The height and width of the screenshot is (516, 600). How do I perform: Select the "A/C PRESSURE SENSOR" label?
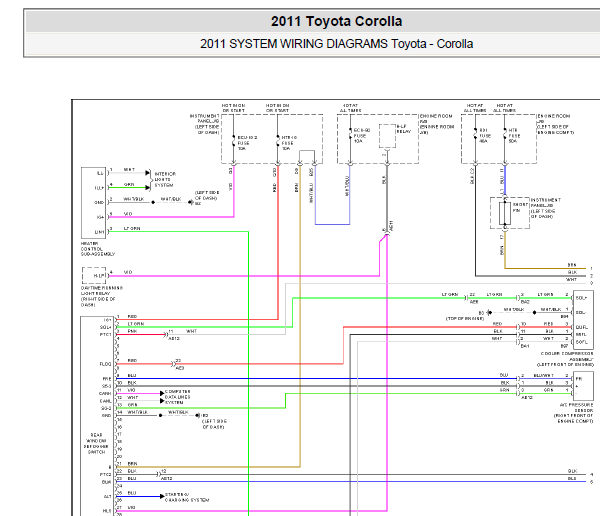(x=574, y=413)
